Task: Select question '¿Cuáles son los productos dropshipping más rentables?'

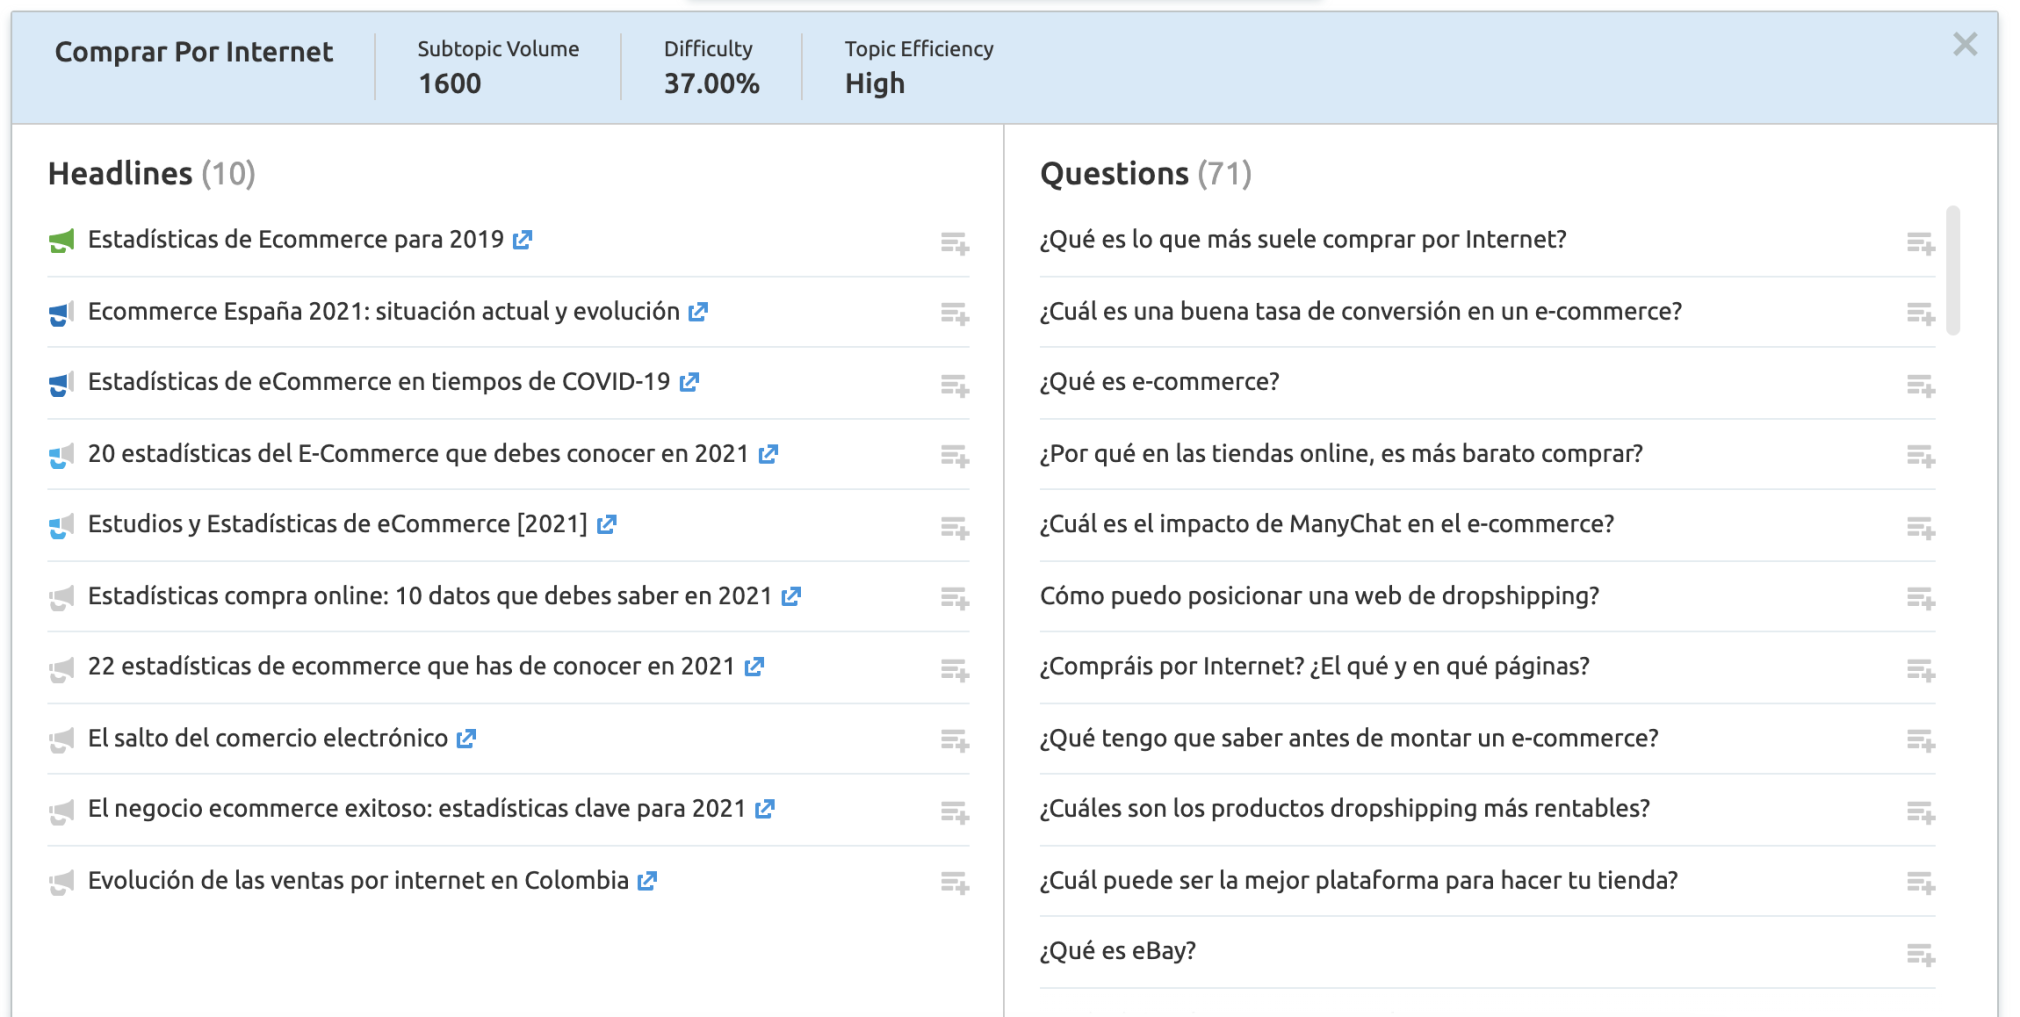Action: click(1344, 808)
